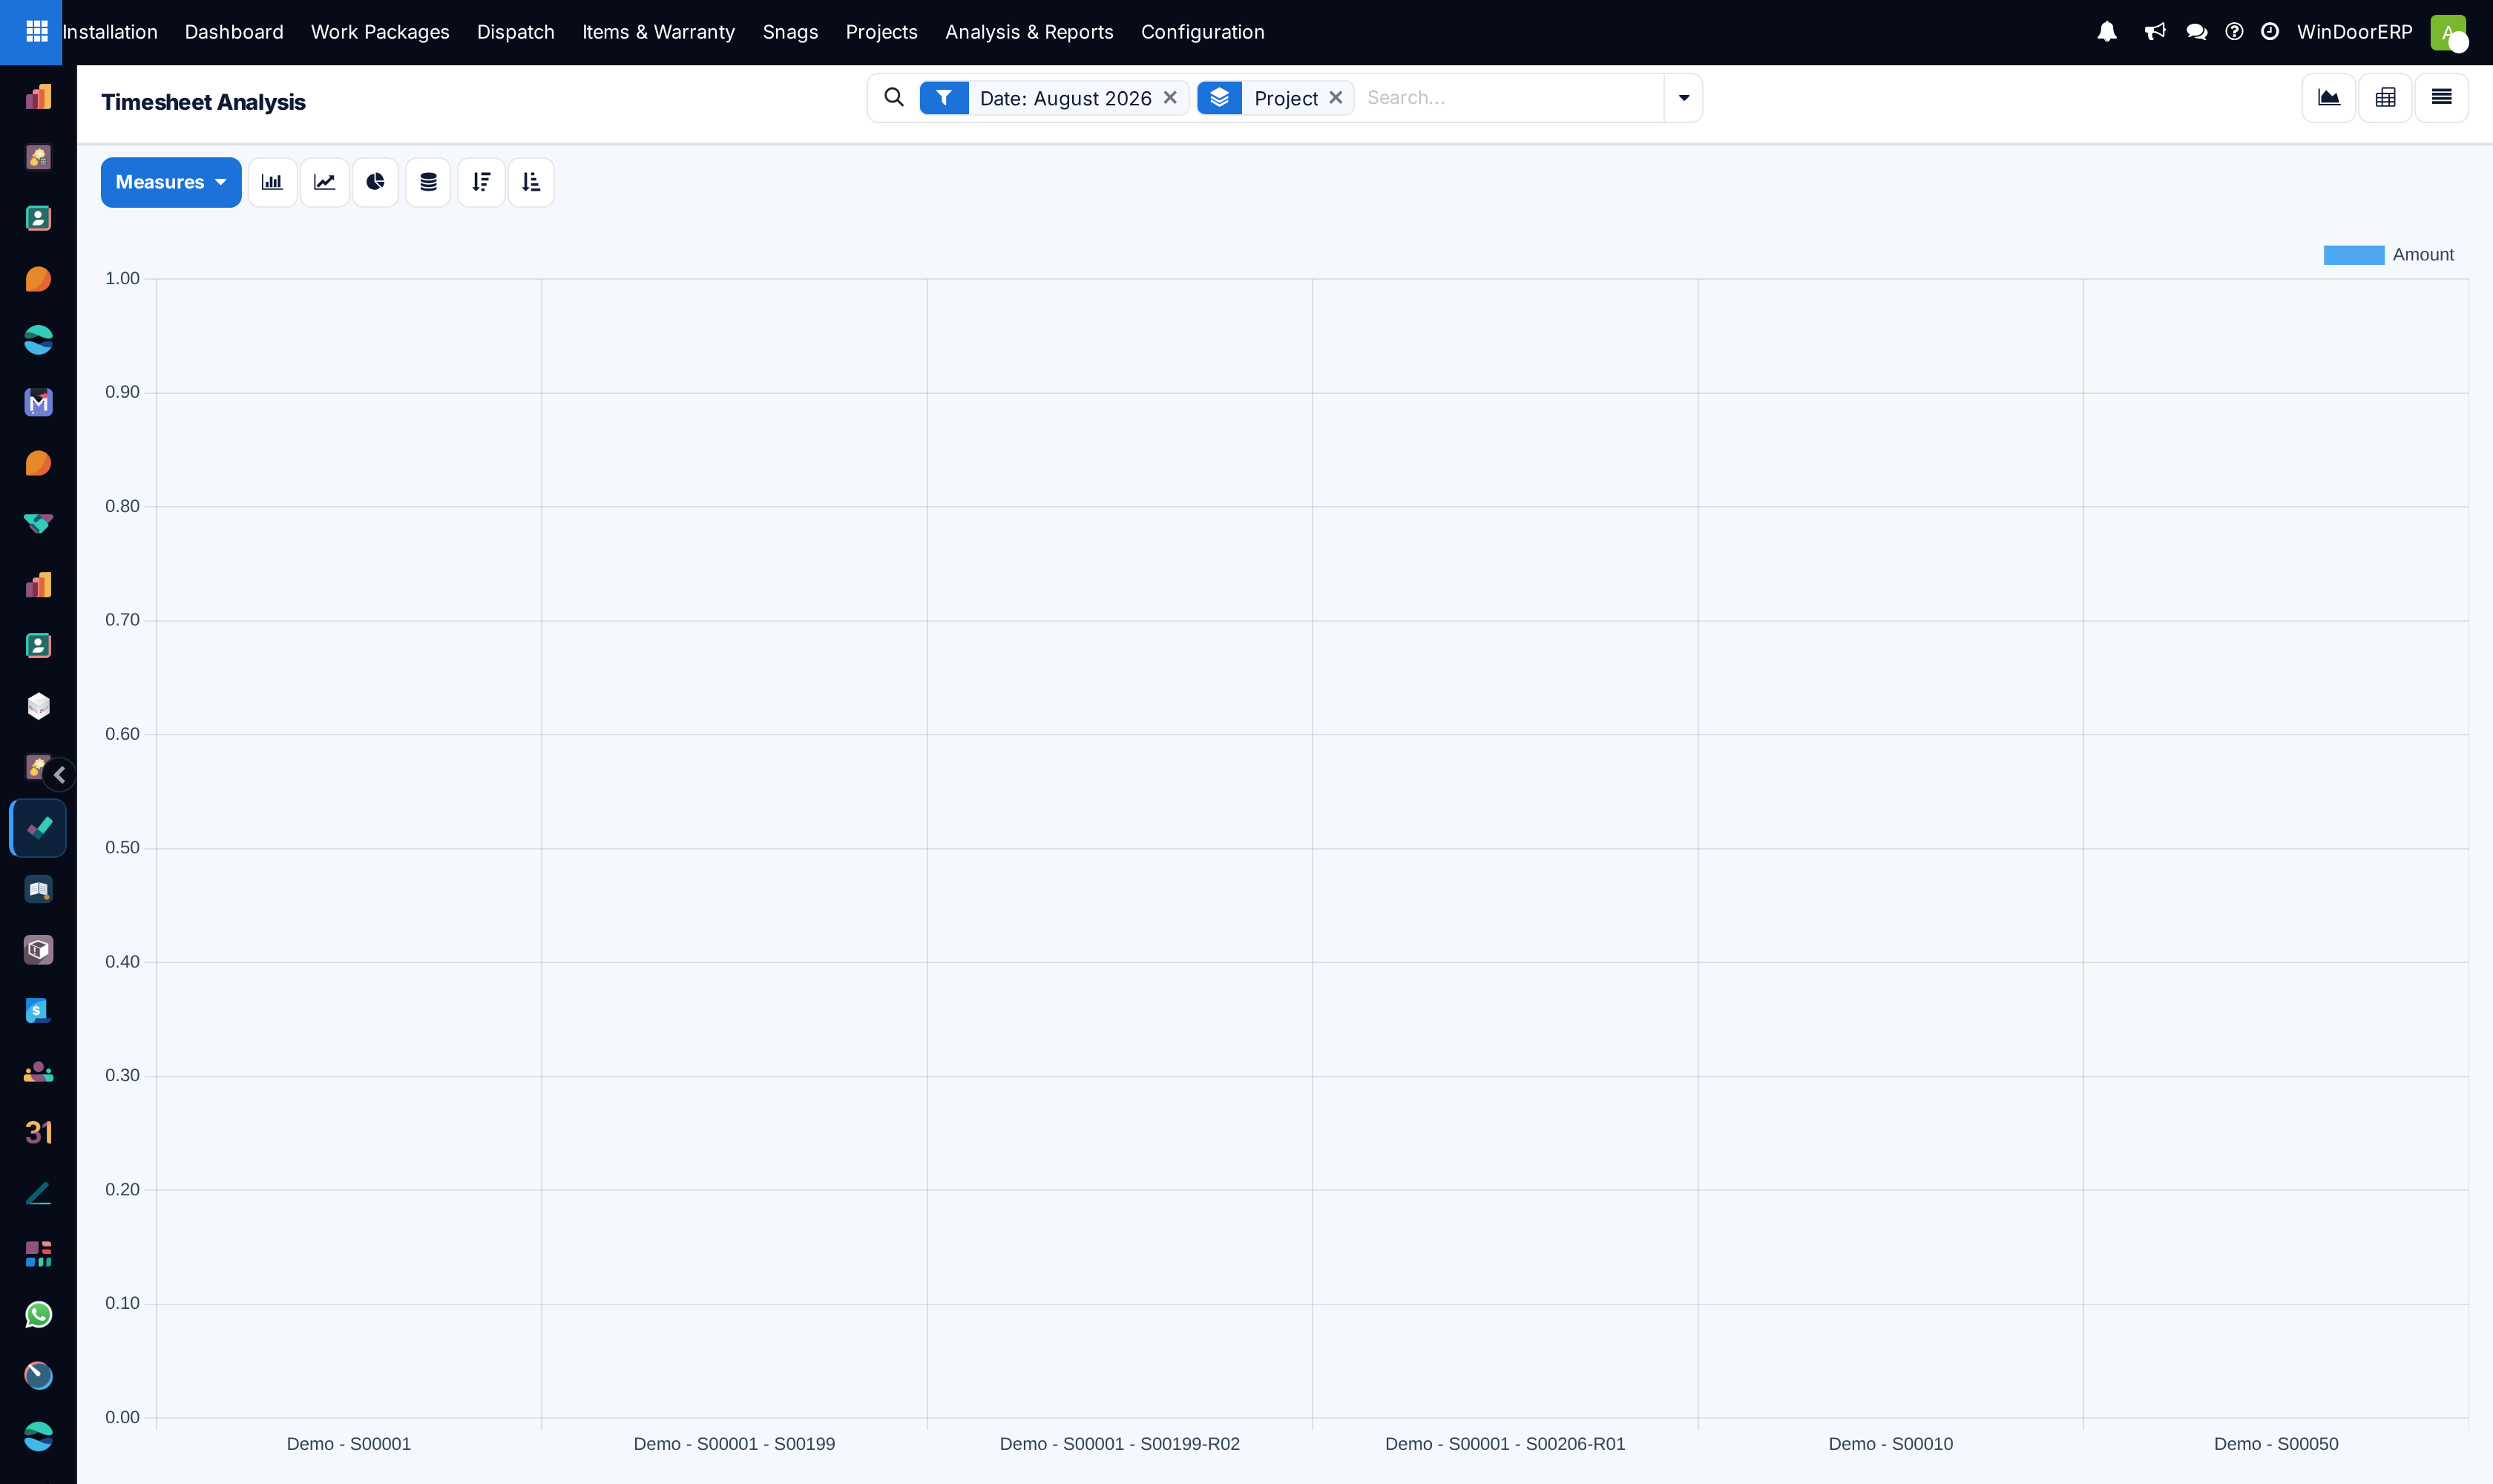The image size is (2493, 1484).
Task: Click the Demo - S00010 axis label
Action: pos(1890,1444)
